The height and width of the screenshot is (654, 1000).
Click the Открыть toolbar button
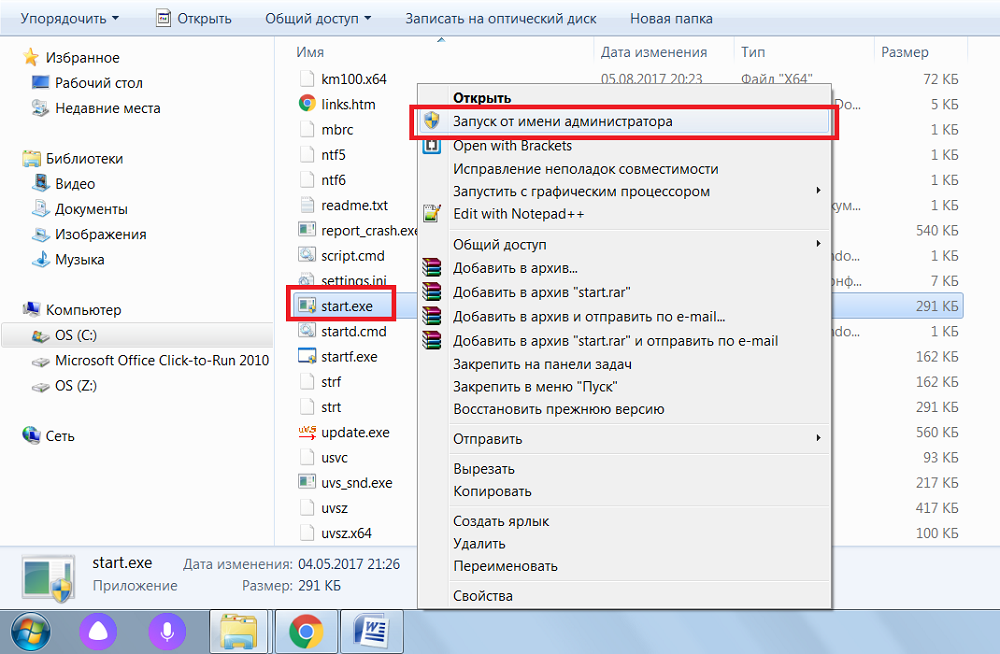pyautogui.click(x=194, y=19)
